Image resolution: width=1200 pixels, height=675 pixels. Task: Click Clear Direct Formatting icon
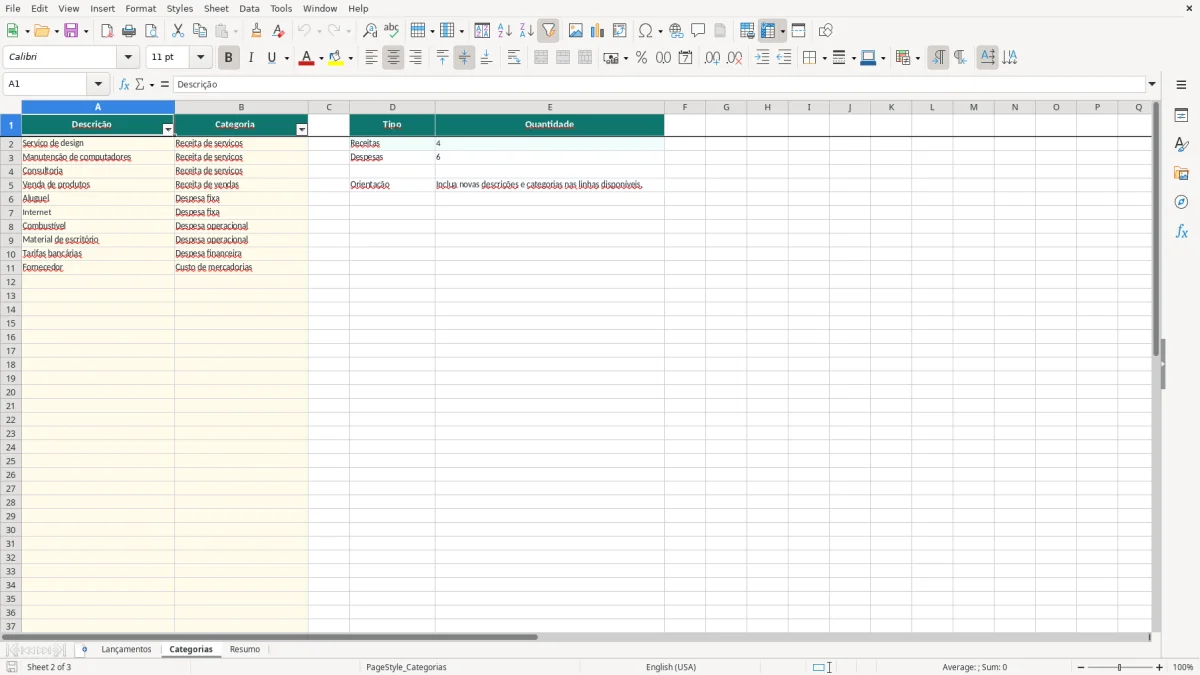coord(278,31)
